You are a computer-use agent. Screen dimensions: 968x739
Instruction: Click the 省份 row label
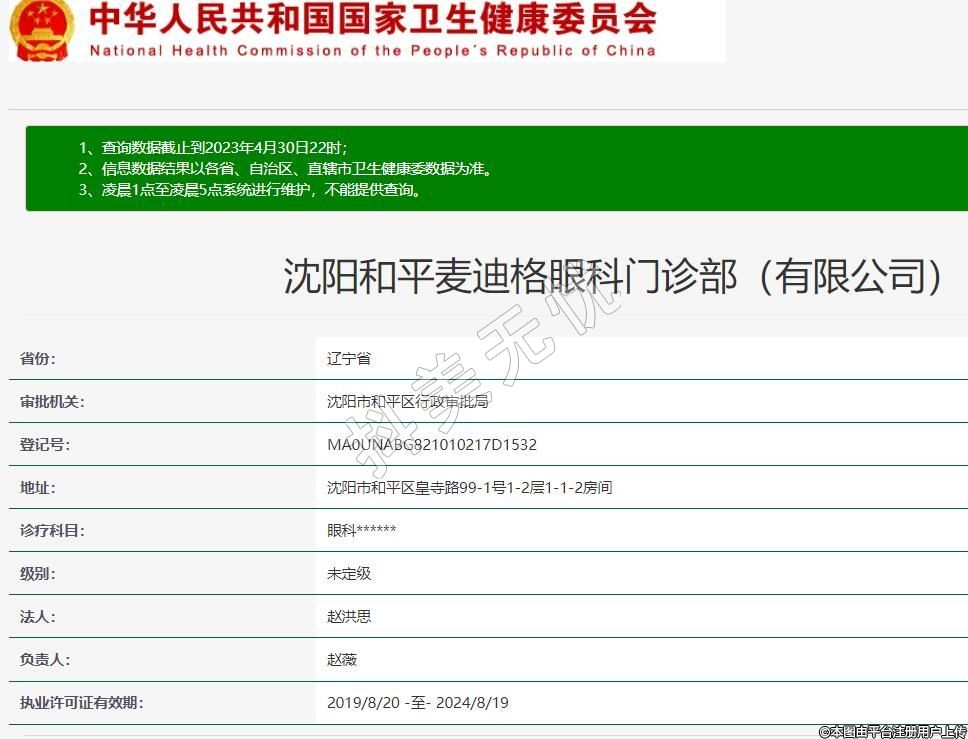38,359
